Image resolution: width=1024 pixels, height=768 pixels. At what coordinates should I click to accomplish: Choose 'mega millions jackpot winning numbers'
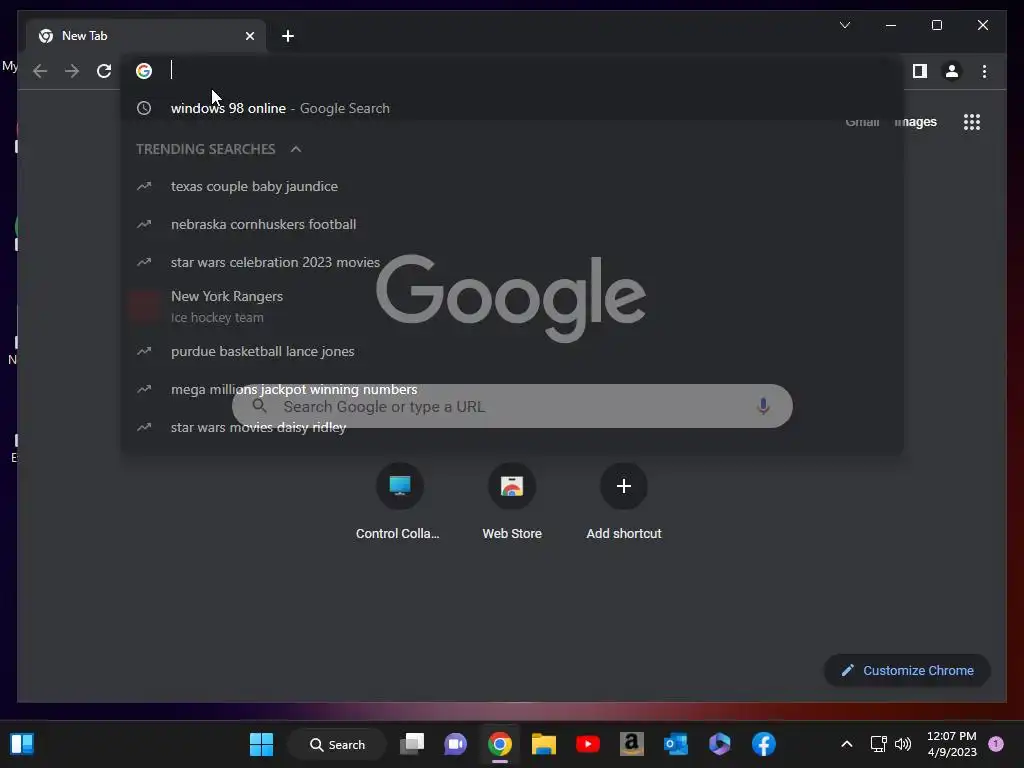pos(513,390)
